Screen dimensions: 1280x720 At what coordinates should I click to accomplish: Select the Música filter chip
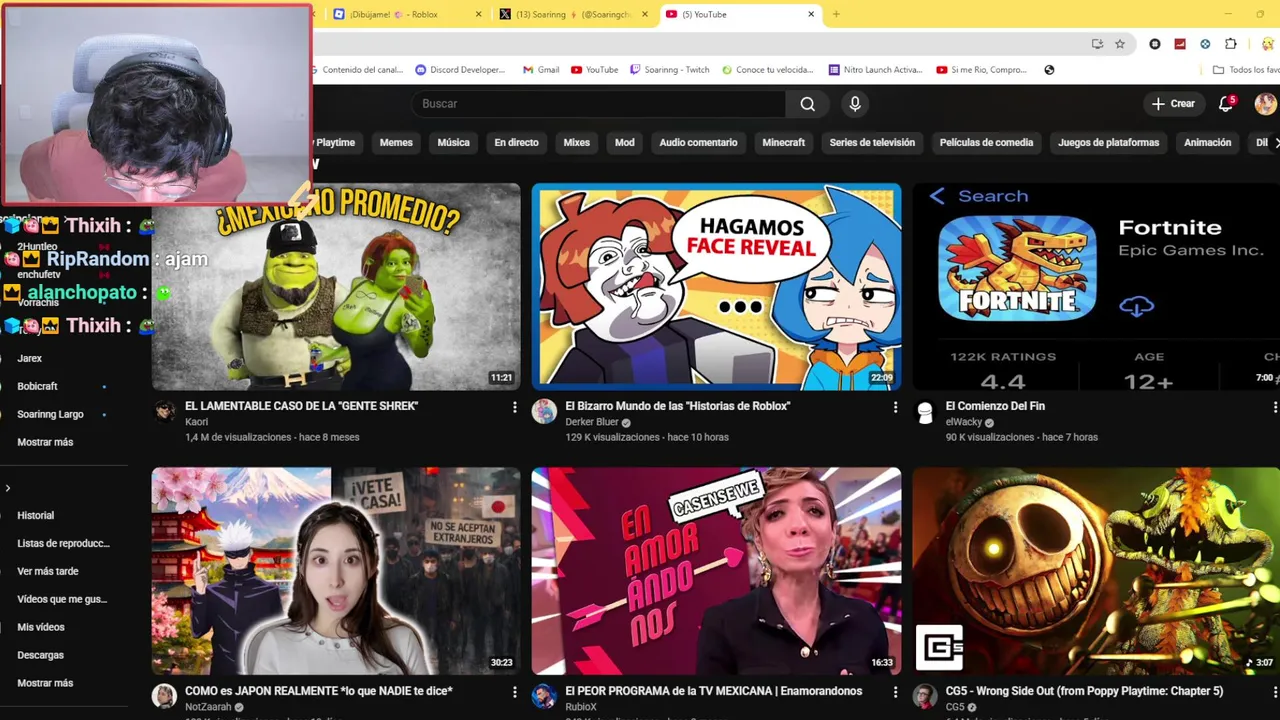coord(453,143)
